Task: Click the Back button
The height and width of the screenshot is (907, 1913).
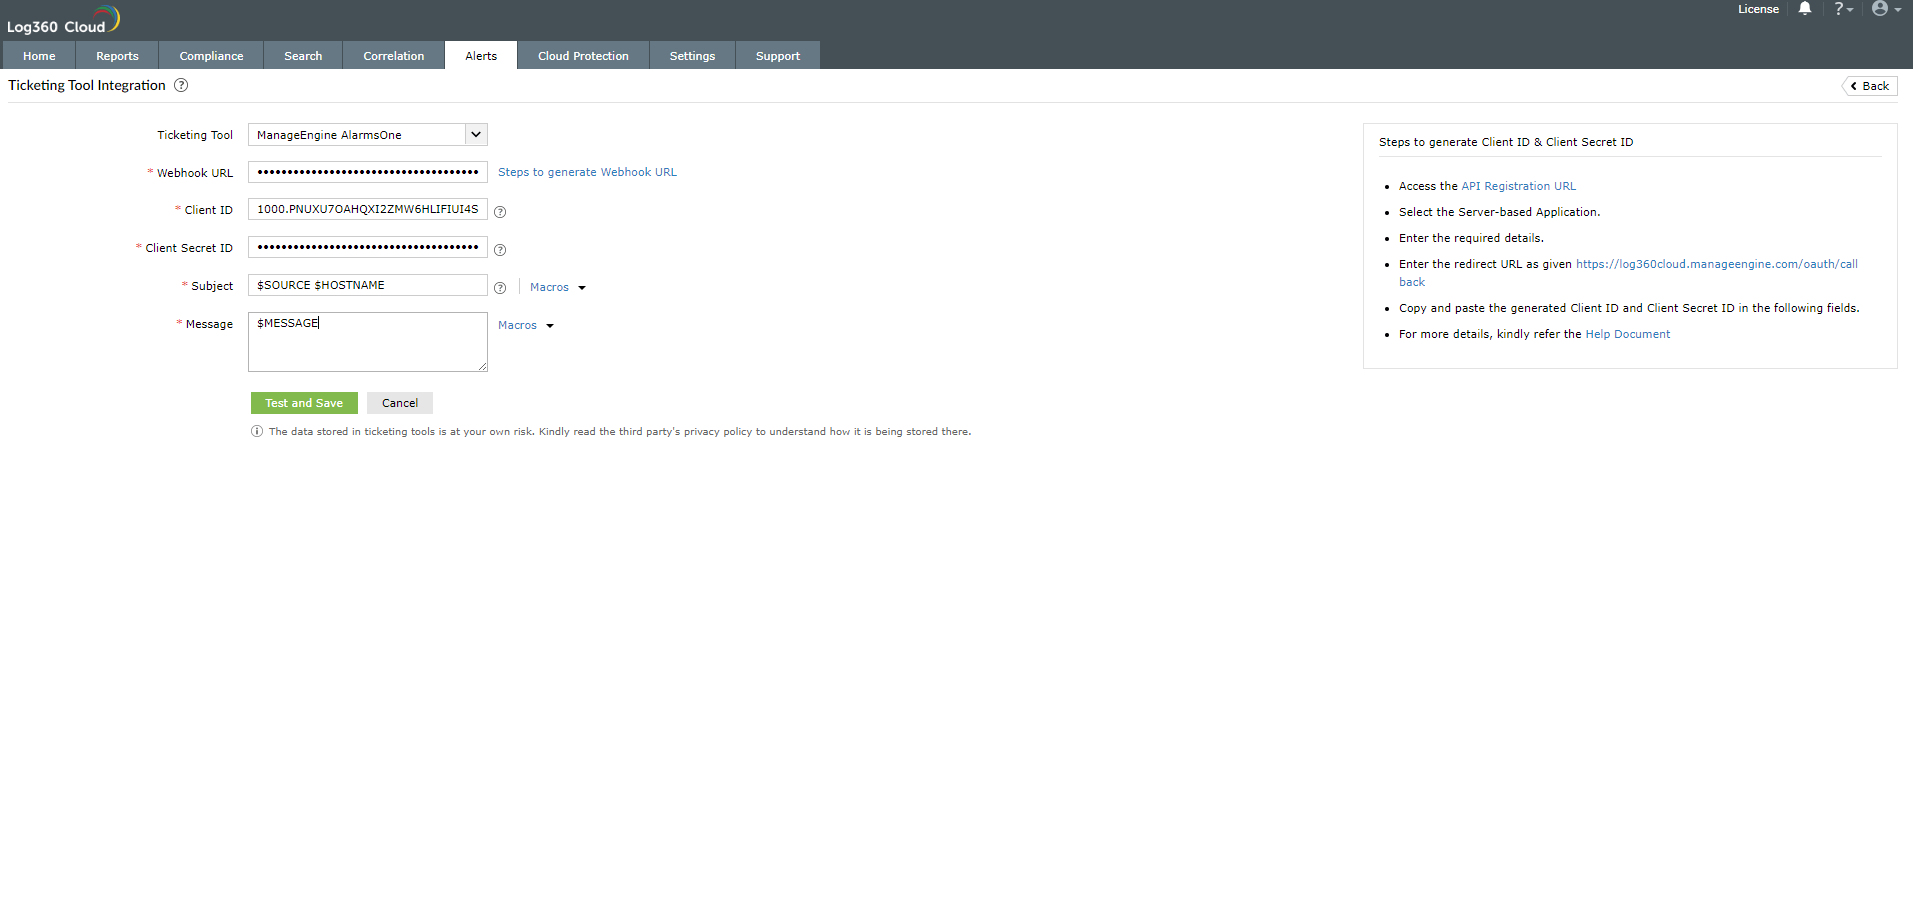Action: (x=1870, y=86)
